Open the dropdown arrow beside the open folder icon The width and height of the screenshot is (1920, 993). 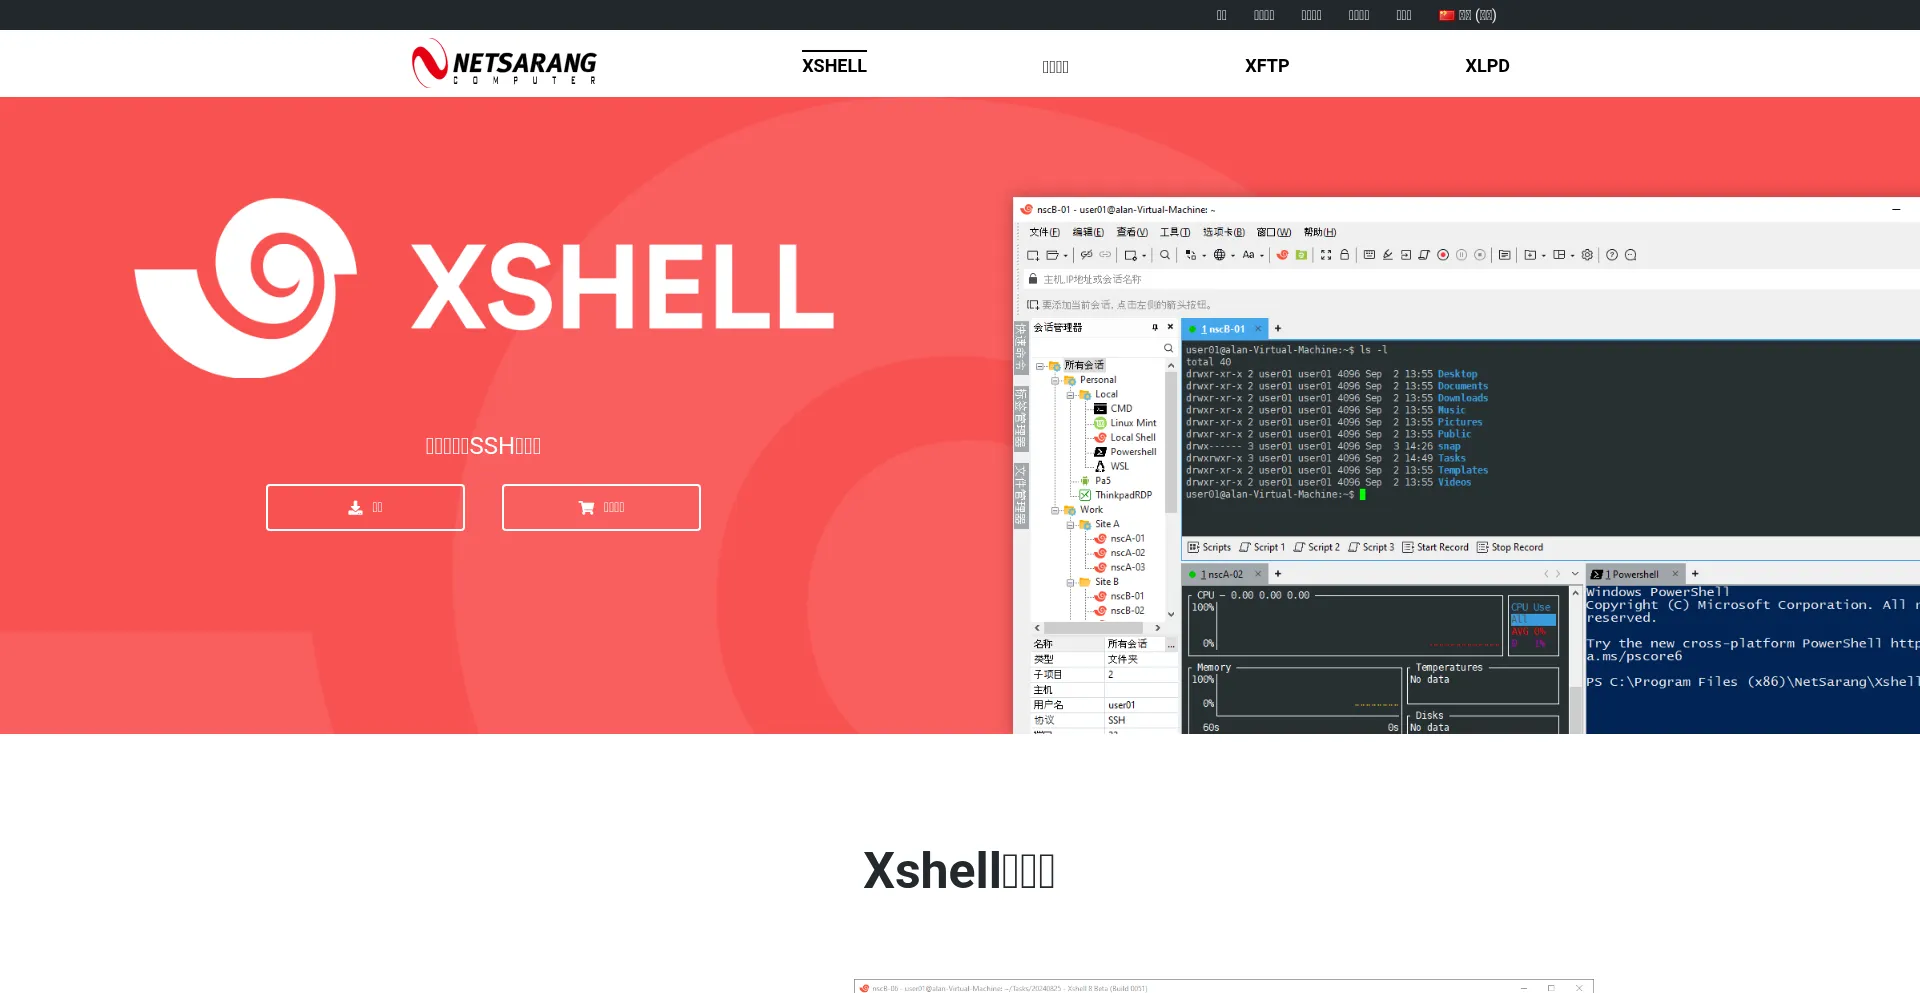1066,256
